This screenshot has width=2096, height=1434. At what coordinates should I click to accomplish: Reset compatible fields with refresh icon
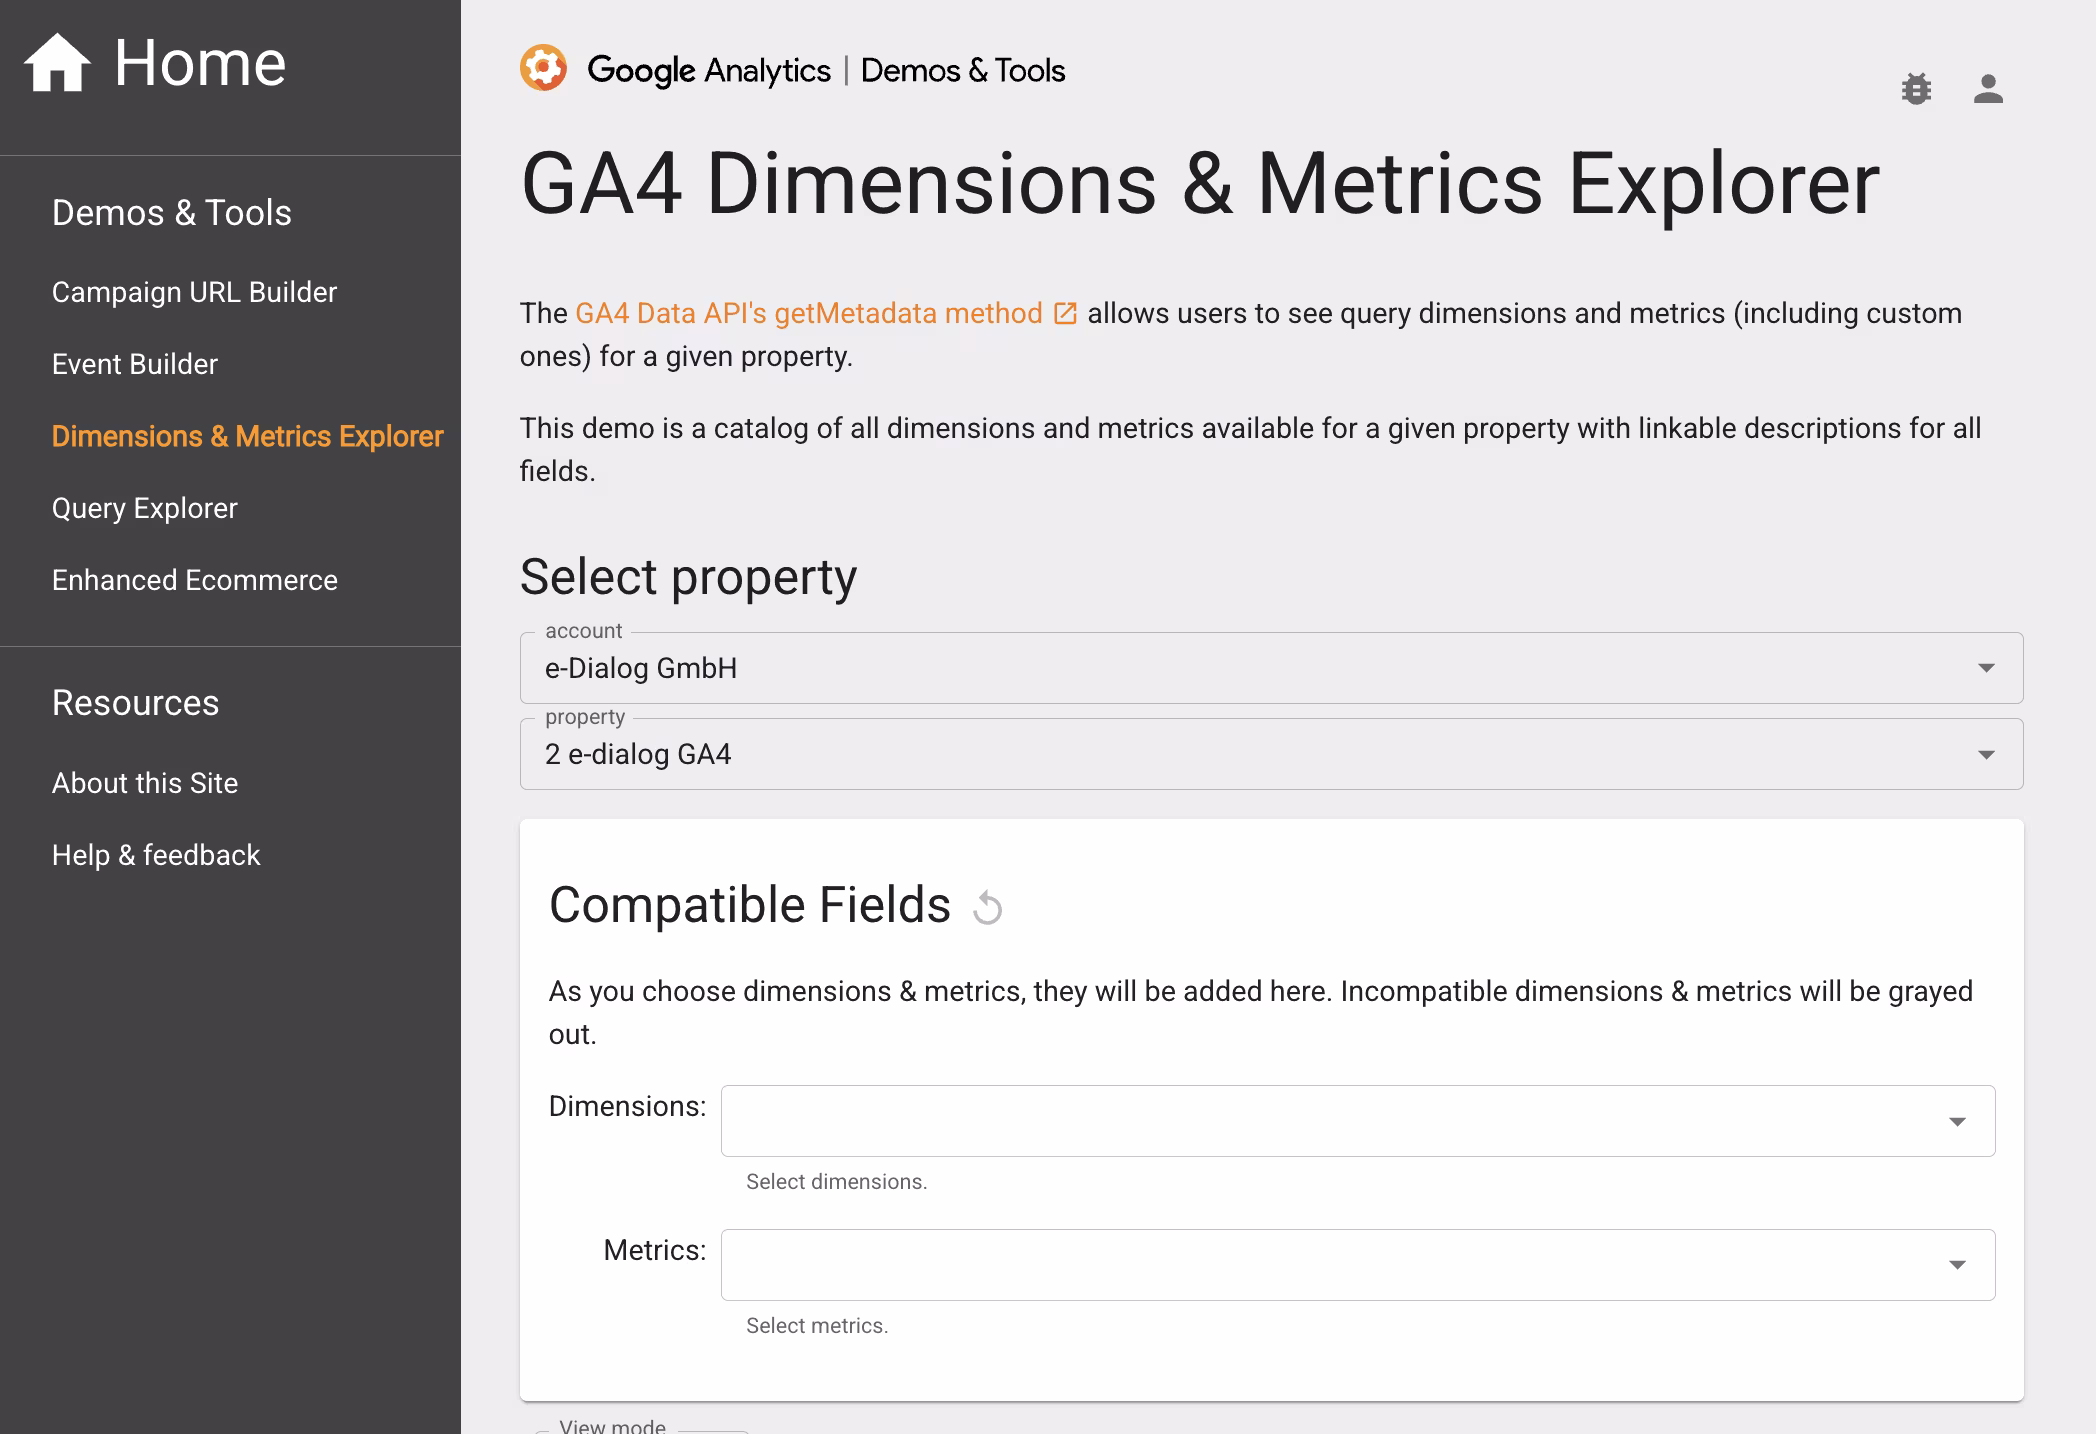pos(987,907)
